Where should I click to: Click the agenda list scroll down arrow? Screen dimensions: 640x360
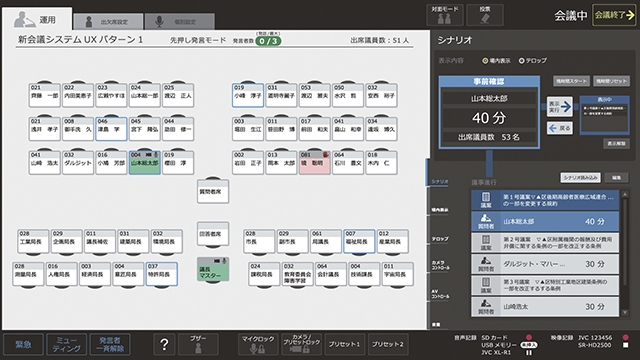(x=624, y=313)
